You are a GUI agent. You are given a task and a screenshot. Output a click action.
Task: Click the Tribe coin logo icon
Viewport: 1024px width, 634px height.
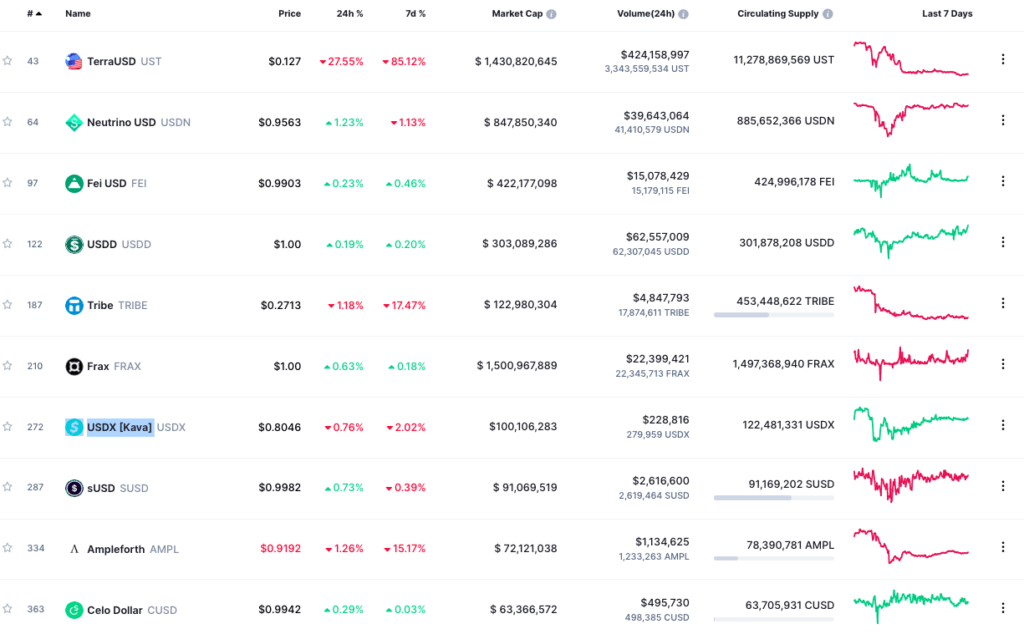73,305
